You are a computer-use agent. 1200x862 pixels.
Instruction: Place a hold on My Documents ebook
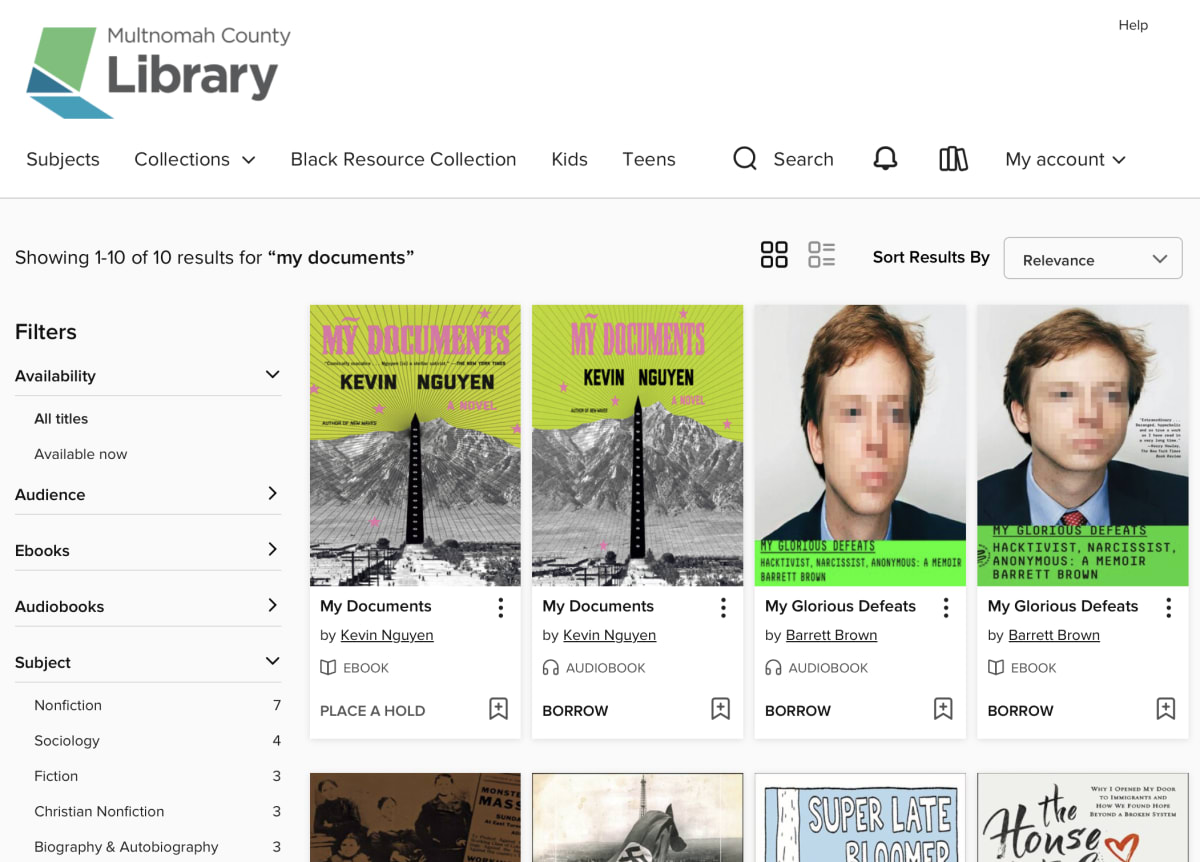[x=372, y=711]
